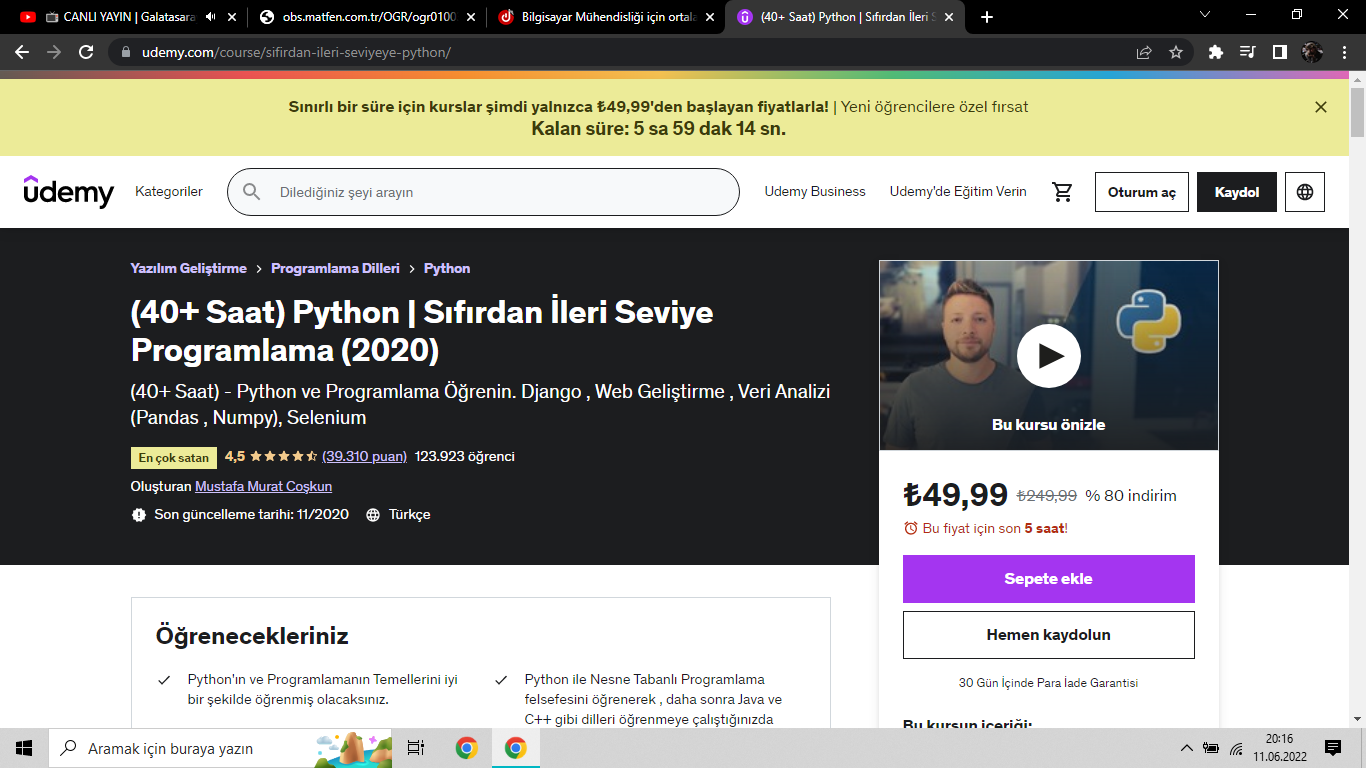Click the Udemy logo

click(69, 191)
